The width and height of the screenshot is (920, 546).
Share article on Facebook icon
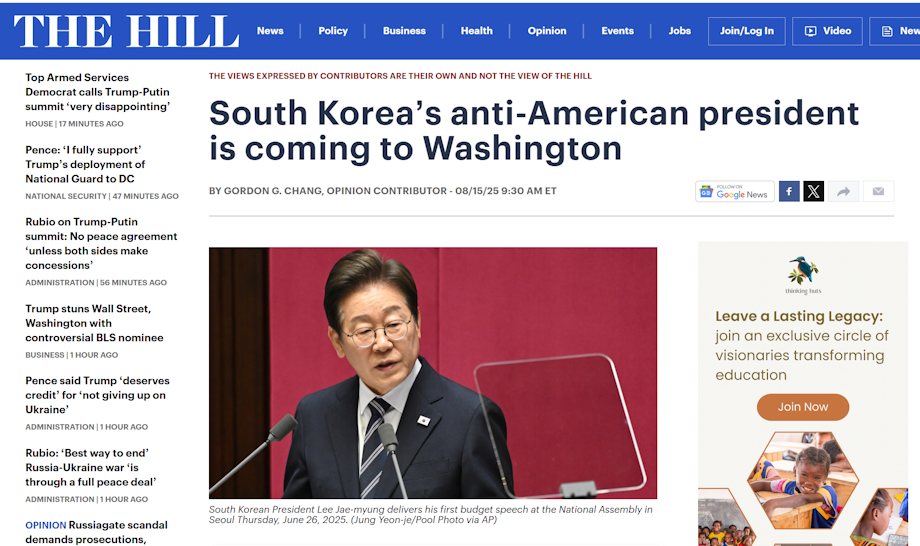tap(789, 191)
